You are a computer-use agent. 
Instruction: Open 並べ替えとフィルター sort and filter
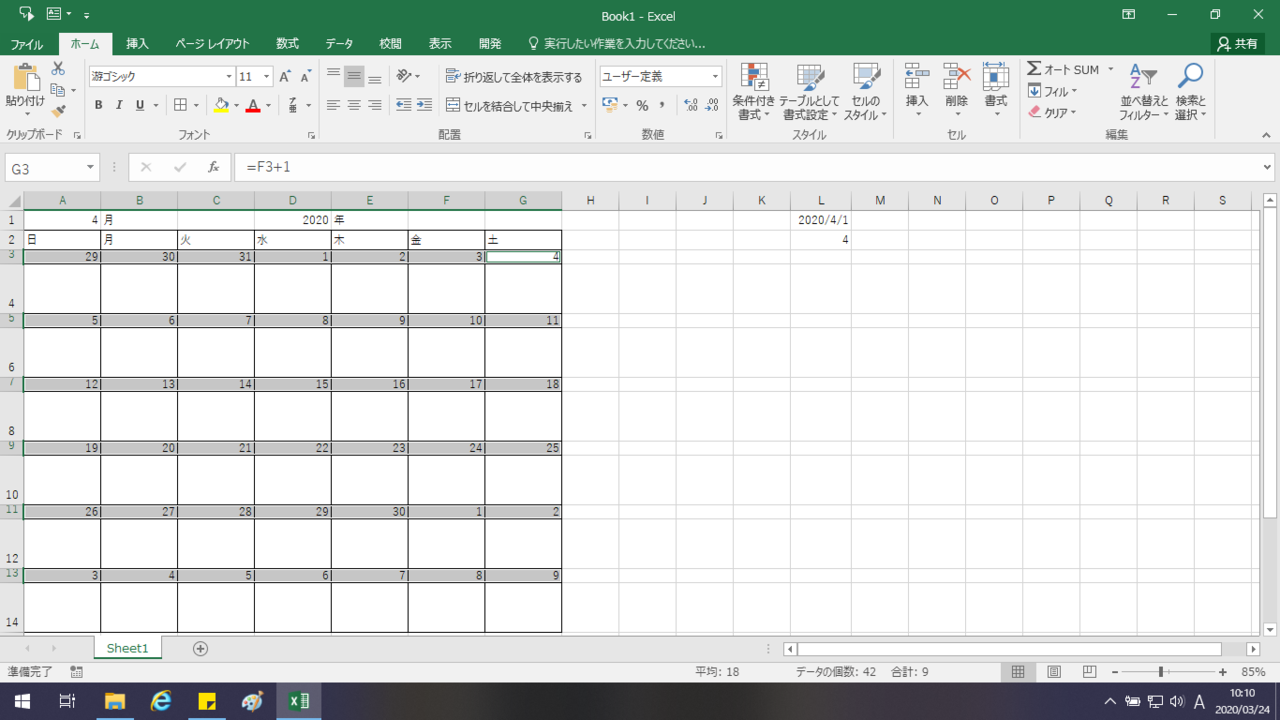1144,92
